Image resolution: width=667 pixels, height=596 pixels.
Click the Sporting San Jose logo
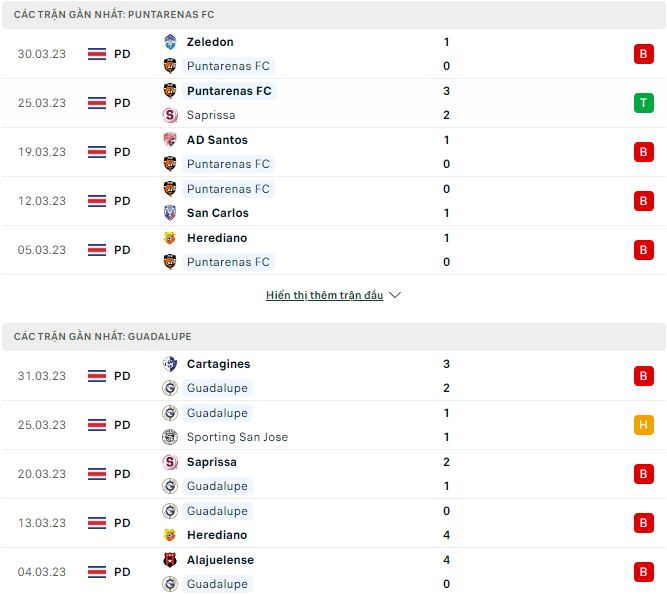click(170, 437)
